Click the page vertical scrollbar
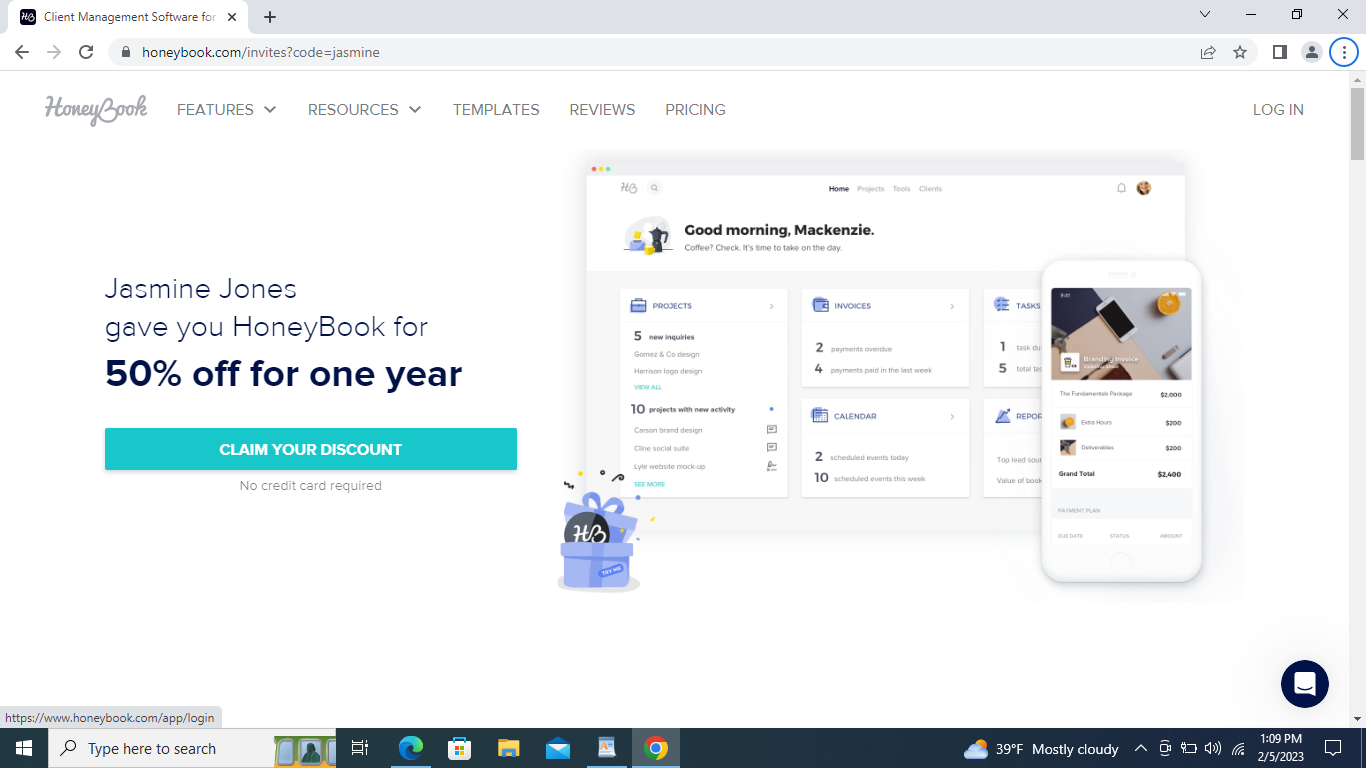 pyautogui.click(x=1357, y=400)
